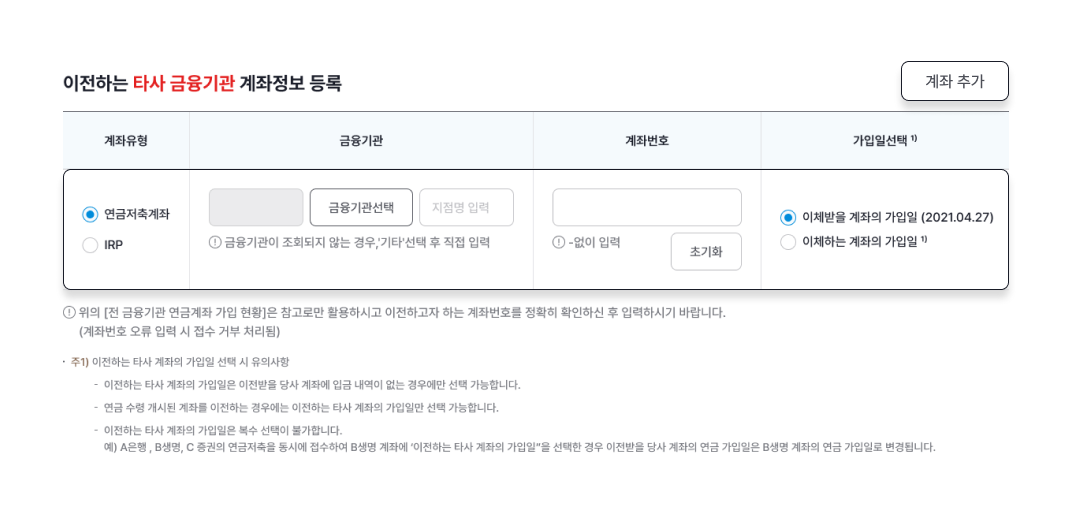Select 이체받을 계좌의 가입일 (2021.04.27)
Image resolution: width=1072 pixels, height=521 pixels.
coord(788,217)
